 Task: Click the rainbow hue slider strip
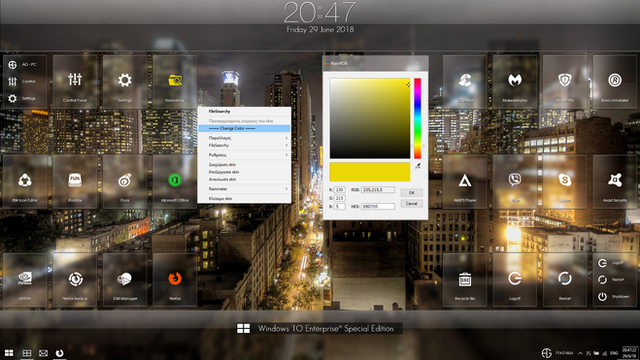click(418, 118)
